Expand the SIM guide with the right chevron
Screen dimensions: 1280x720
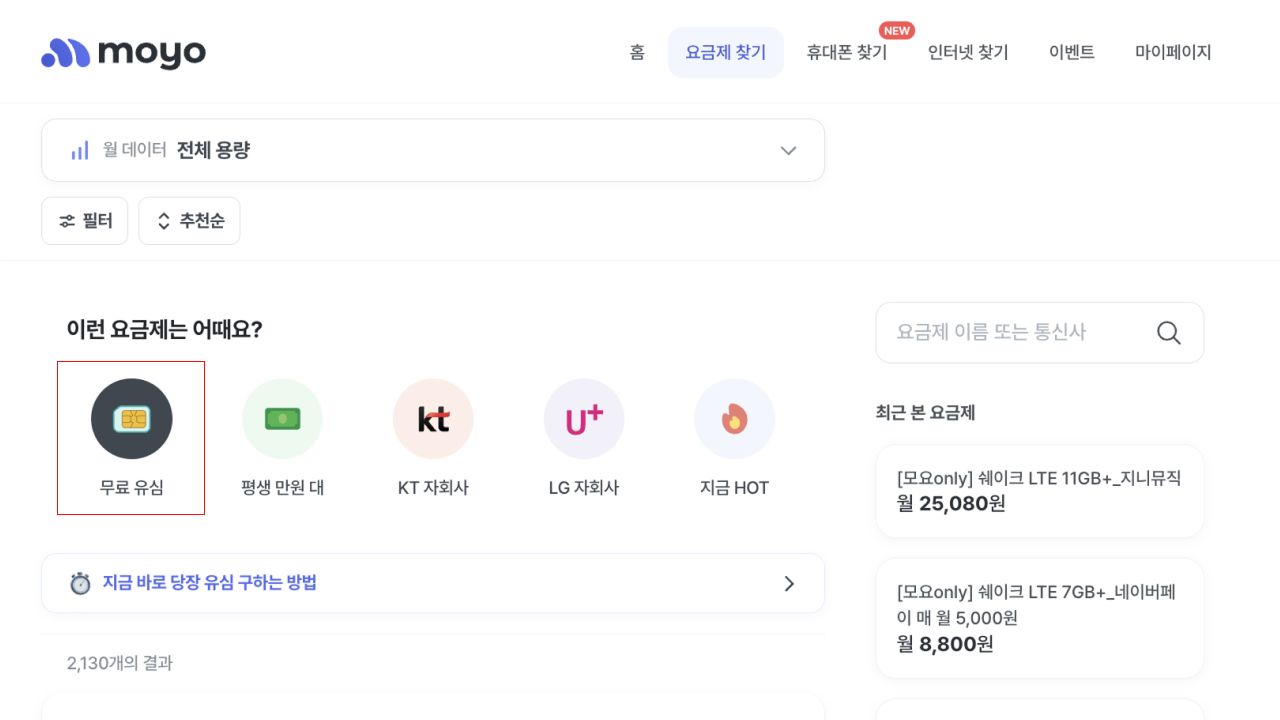[x=788, y=582]
